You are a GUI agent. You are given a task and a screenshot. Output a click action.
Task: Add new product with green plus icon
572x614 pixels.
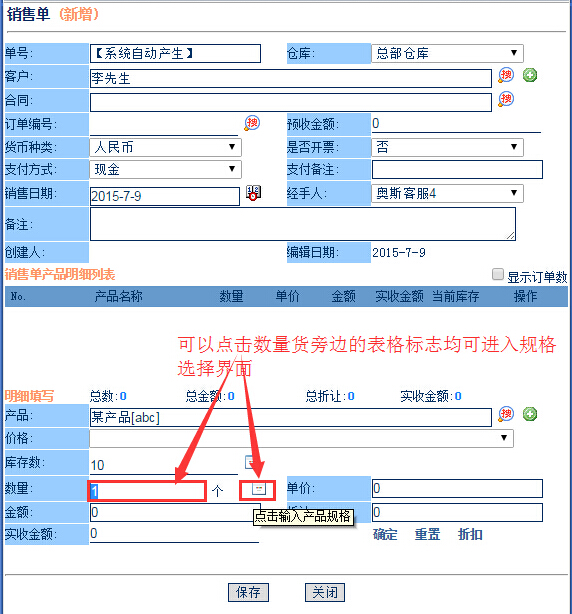530,414
